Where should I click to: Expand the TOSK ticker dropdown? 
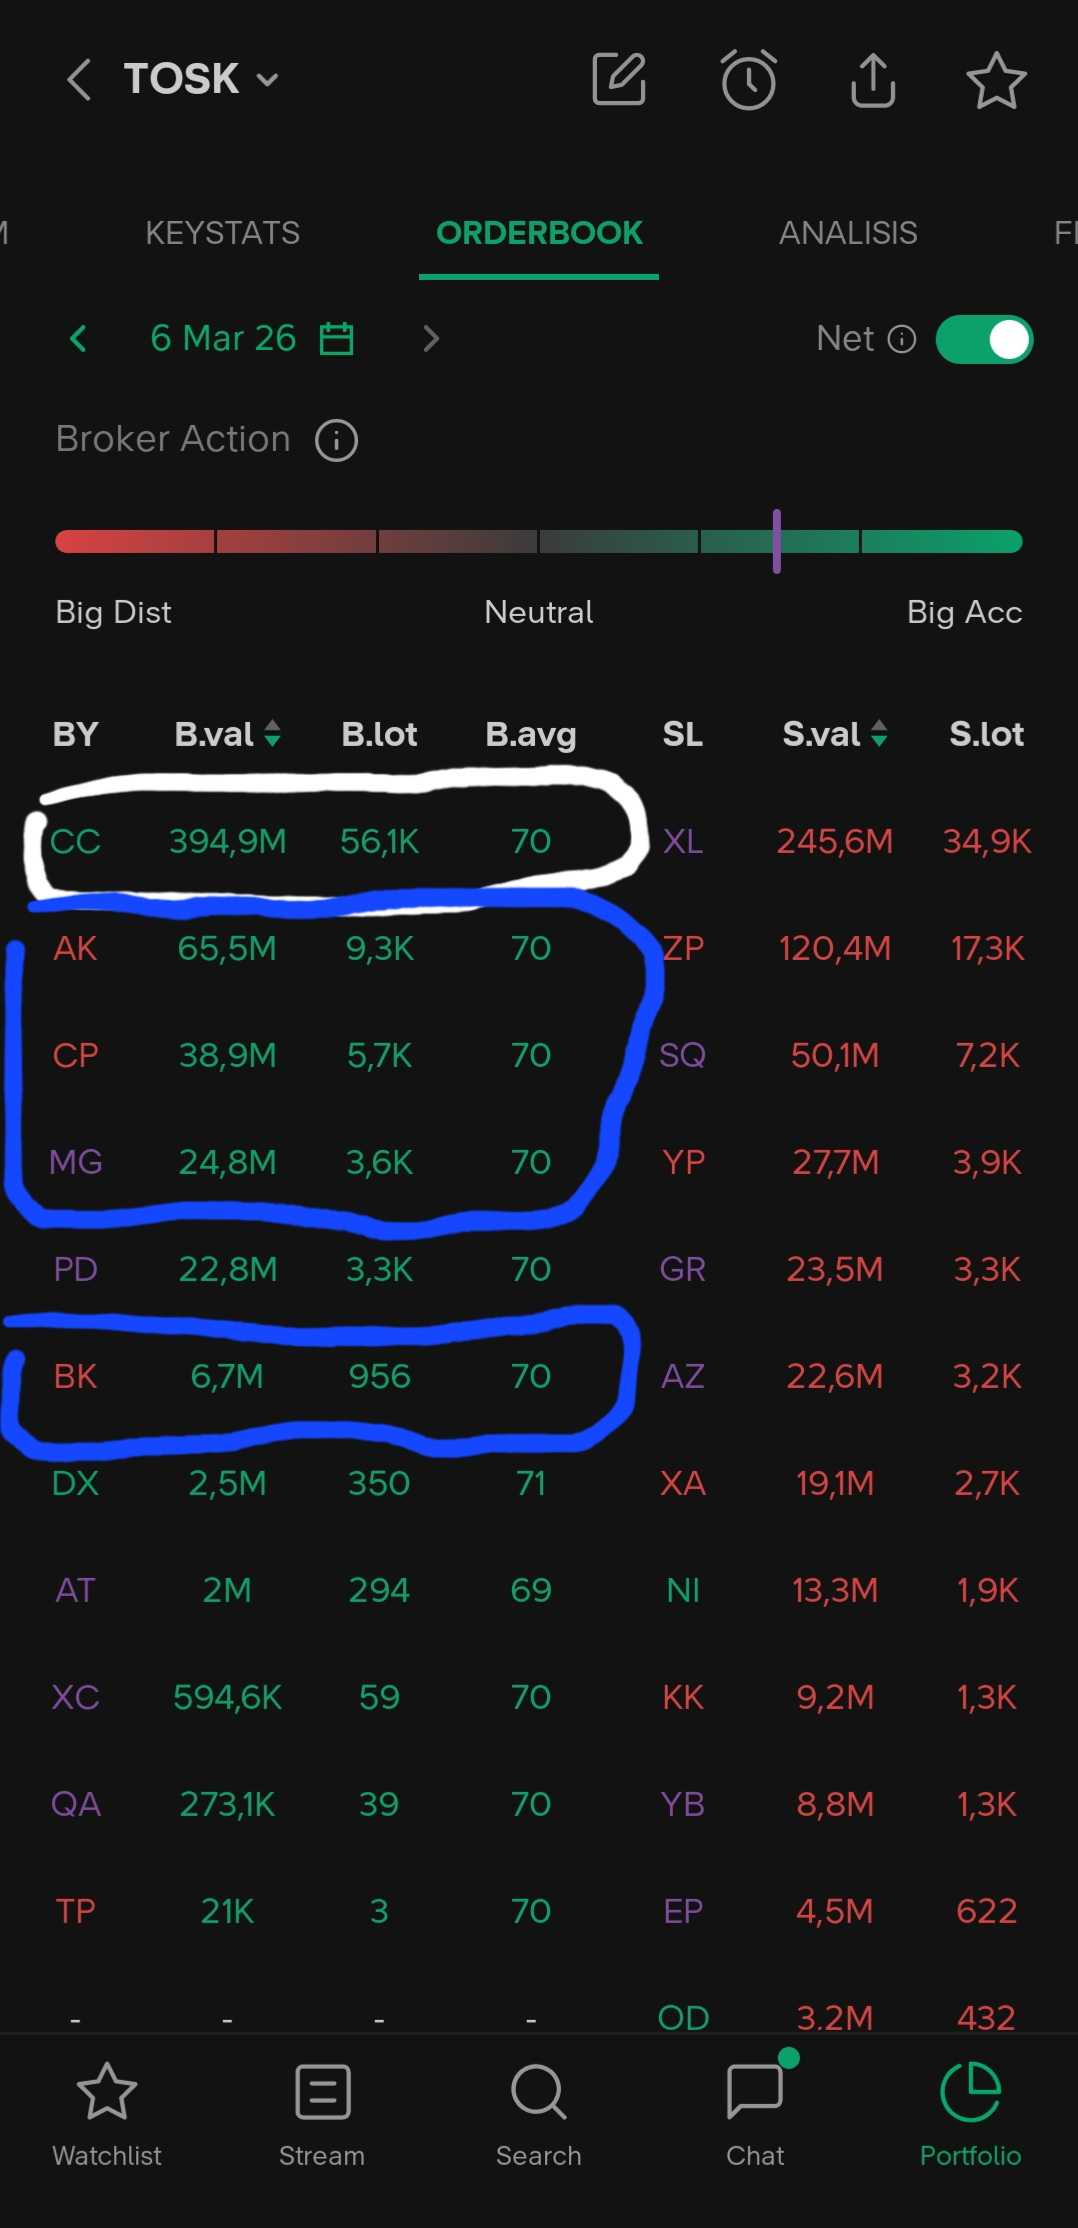pos(267,80)
